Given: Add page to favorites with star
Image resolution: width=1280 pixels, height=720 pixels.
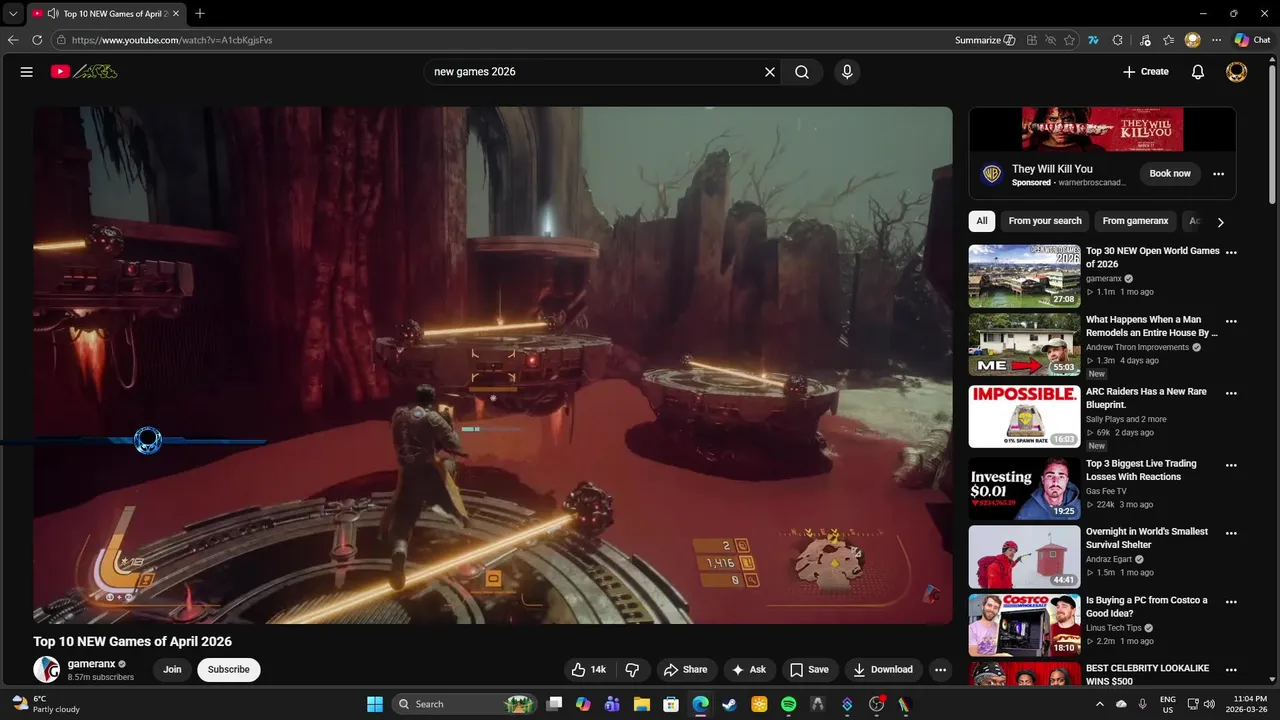Looking at the screenshot, I should click(1069, 40).
